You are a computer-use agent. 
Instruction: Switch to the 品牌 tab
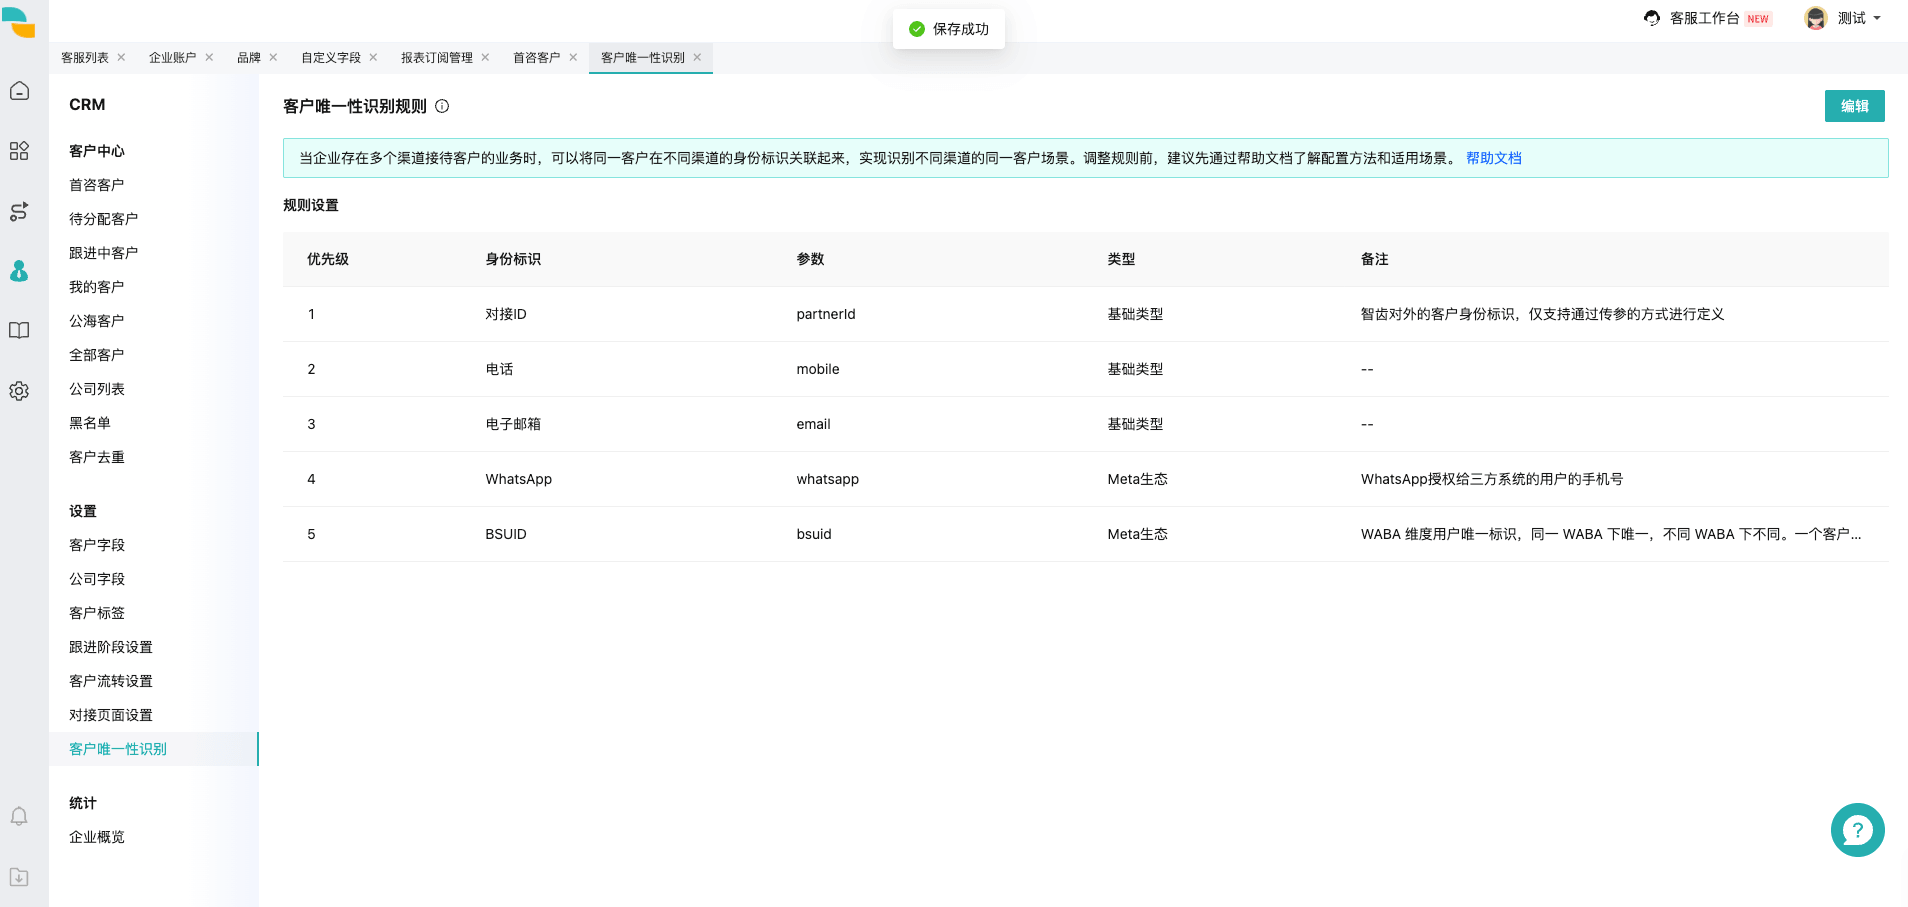(249, 57)
